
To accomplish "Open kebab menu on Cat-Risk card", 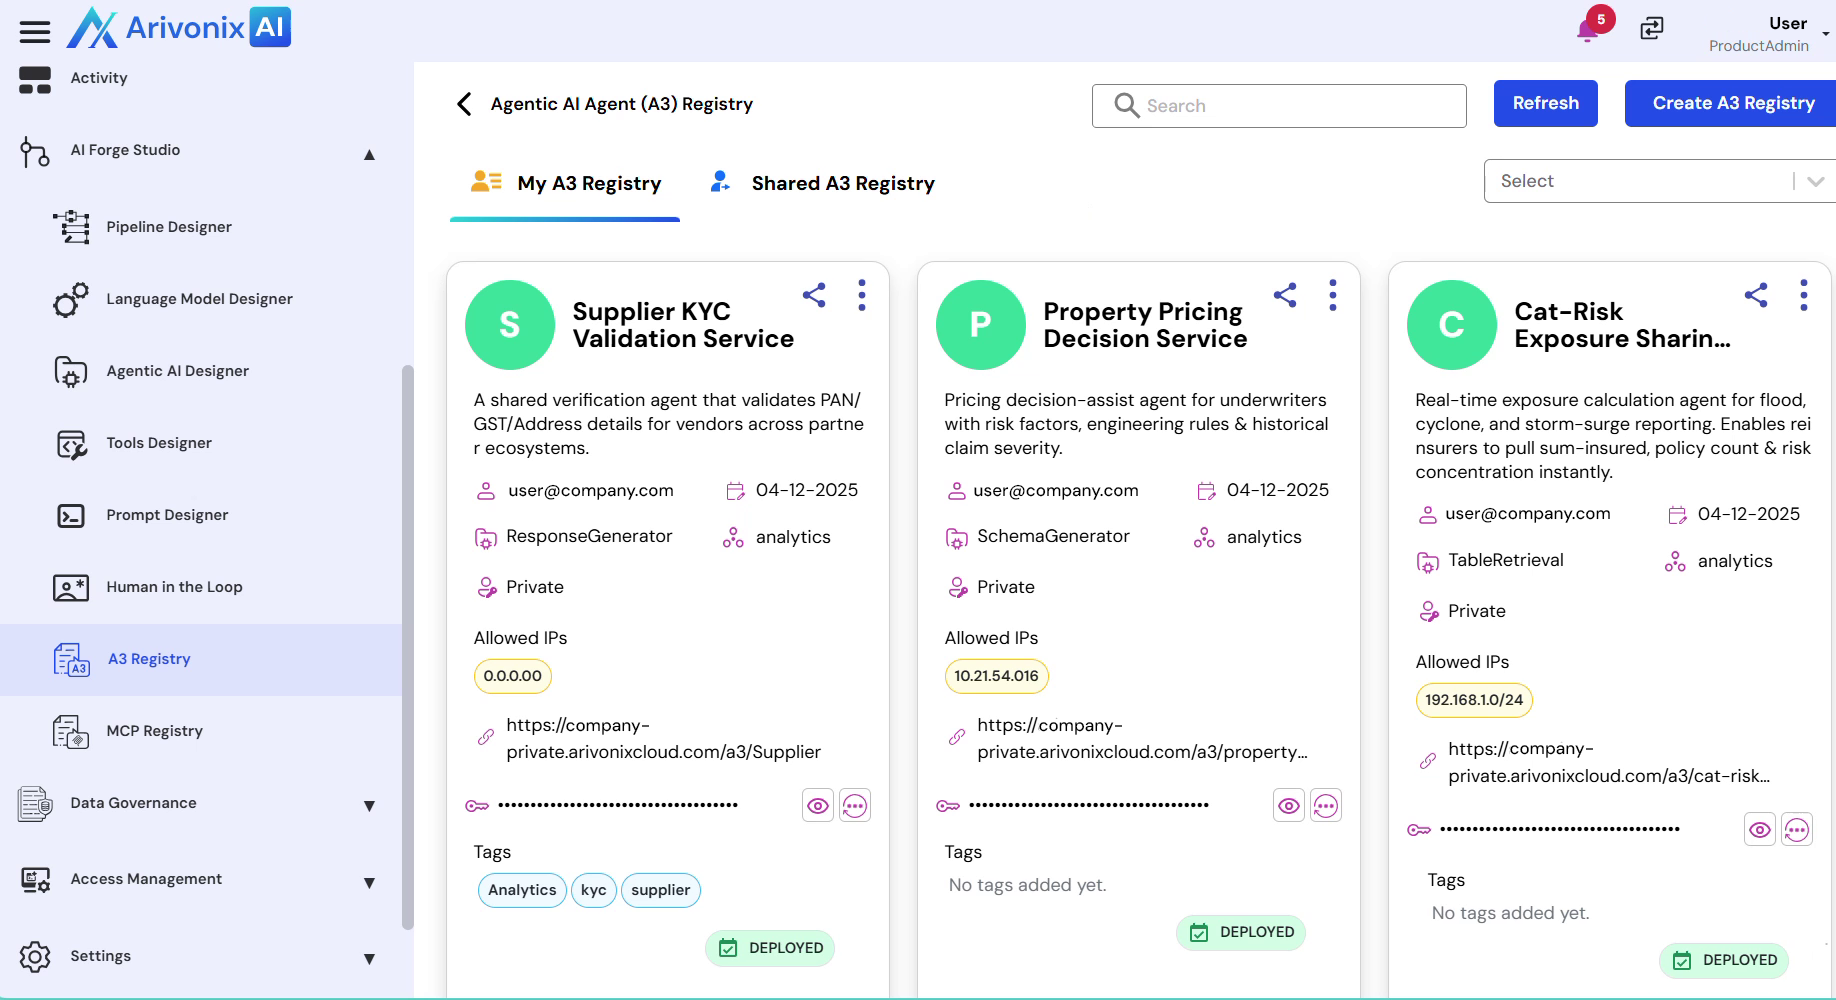I will pos(1803,295).
